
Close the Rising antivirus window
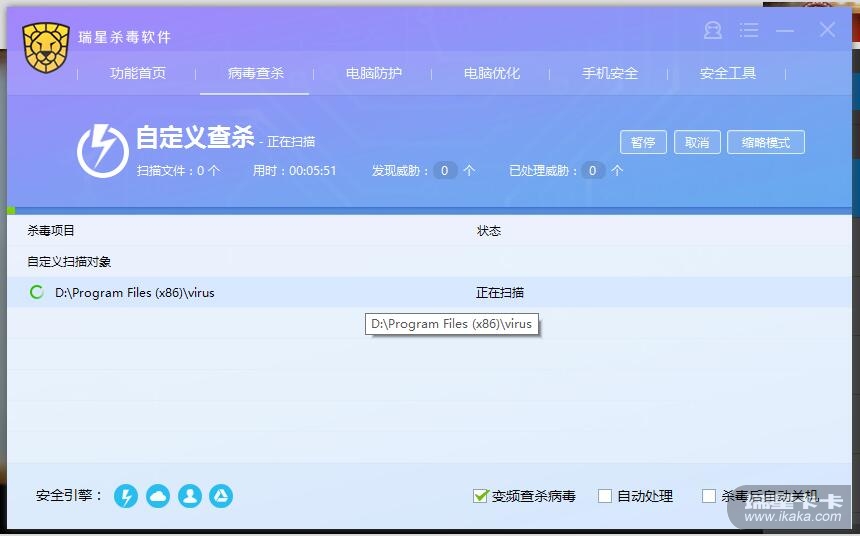tap(827, 30)
